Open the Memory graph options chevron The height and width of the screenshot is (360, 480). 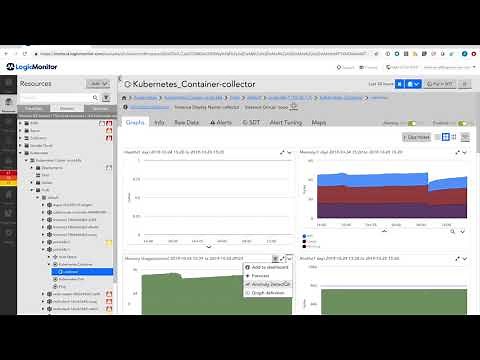(x=465, y=152)
